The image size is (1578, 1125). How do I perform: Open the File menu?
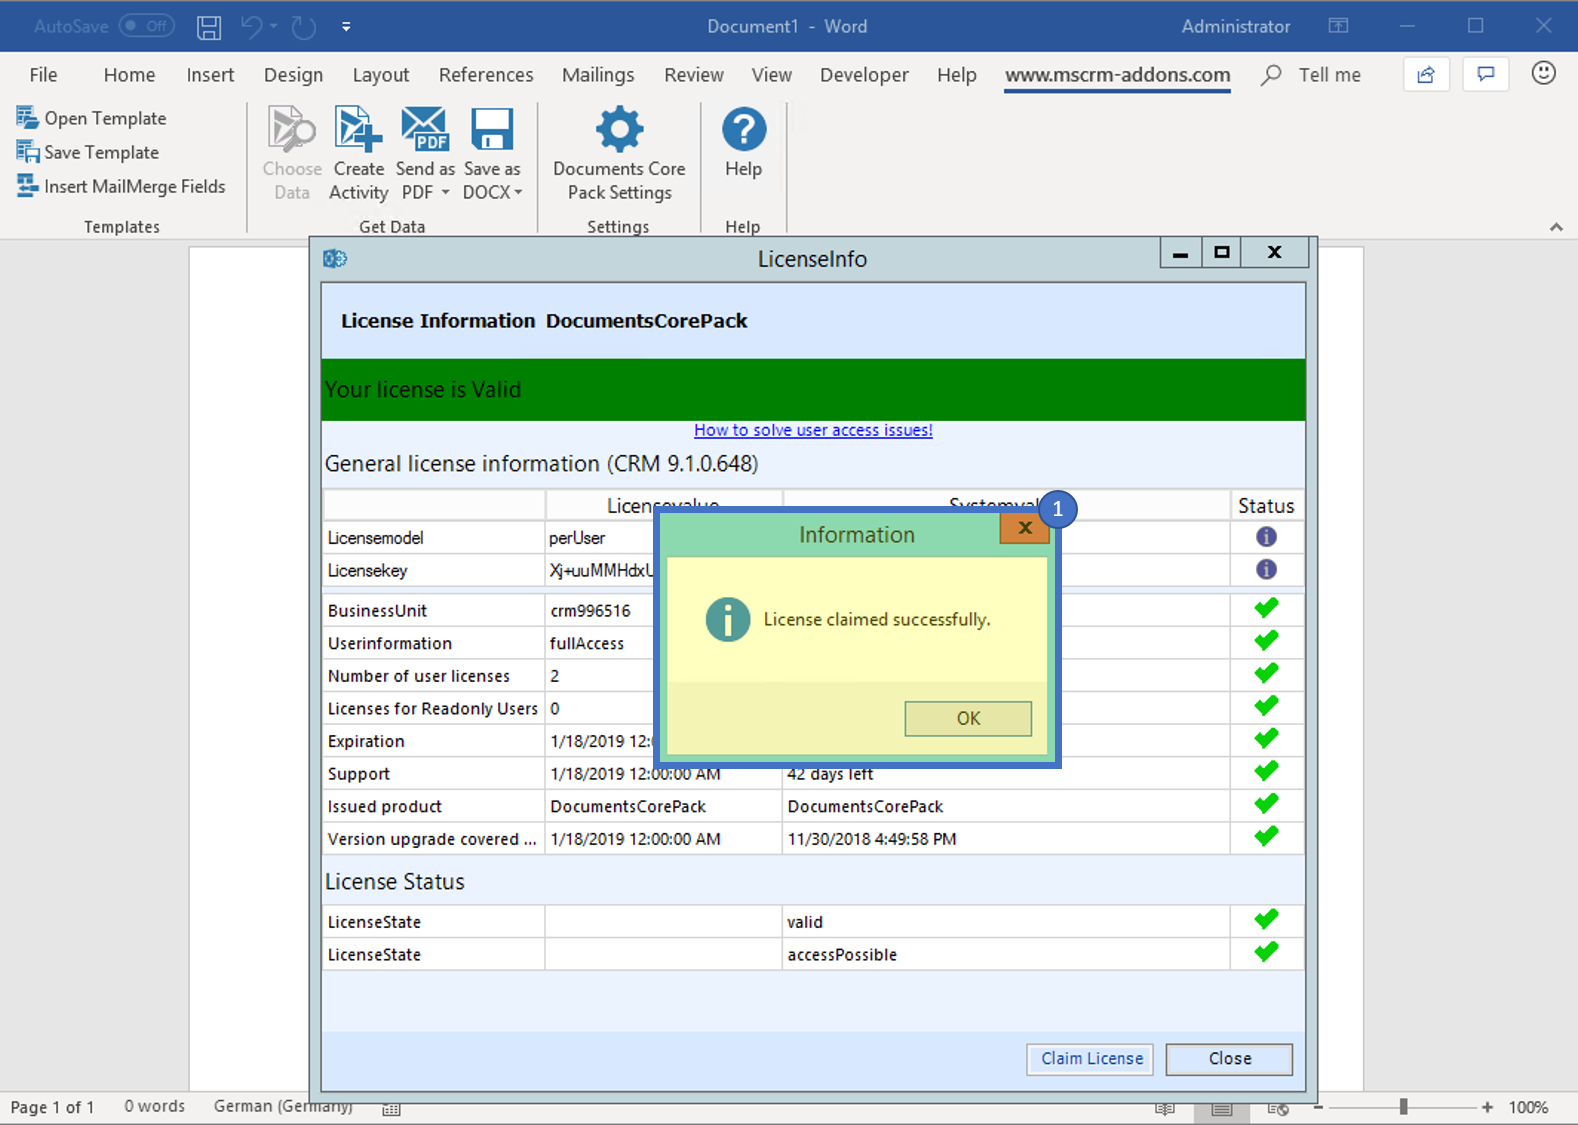point(43,75)
